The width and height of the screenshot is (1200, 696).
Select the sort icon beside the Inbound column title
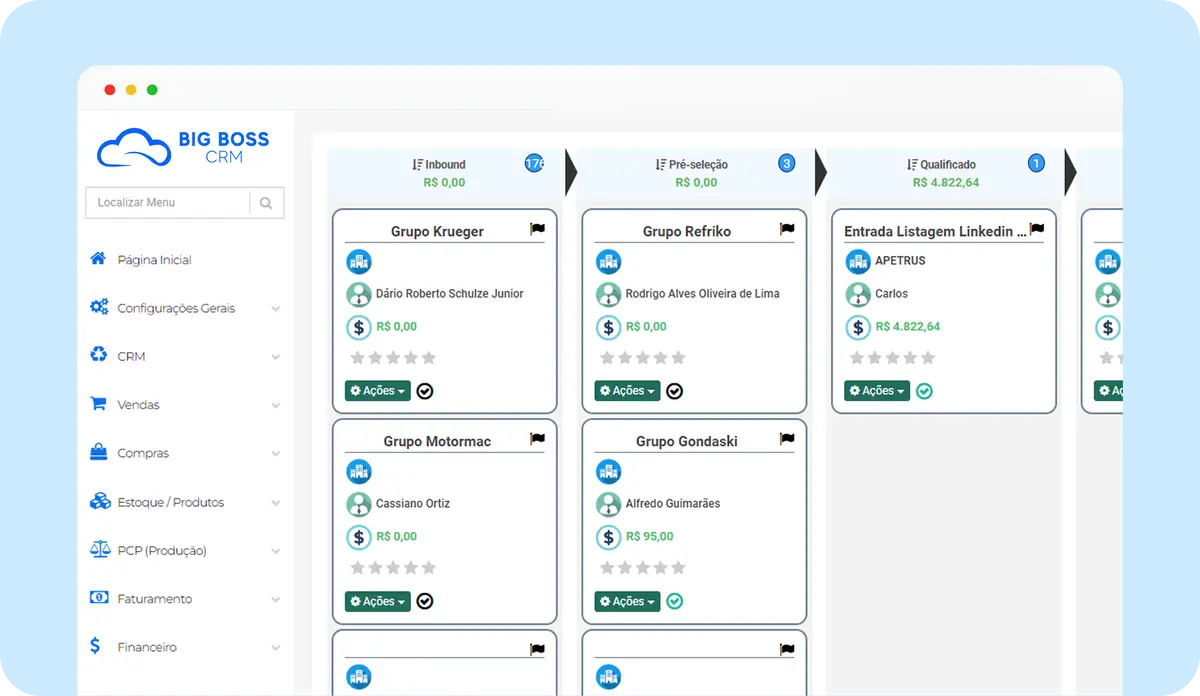click(415, 164)
